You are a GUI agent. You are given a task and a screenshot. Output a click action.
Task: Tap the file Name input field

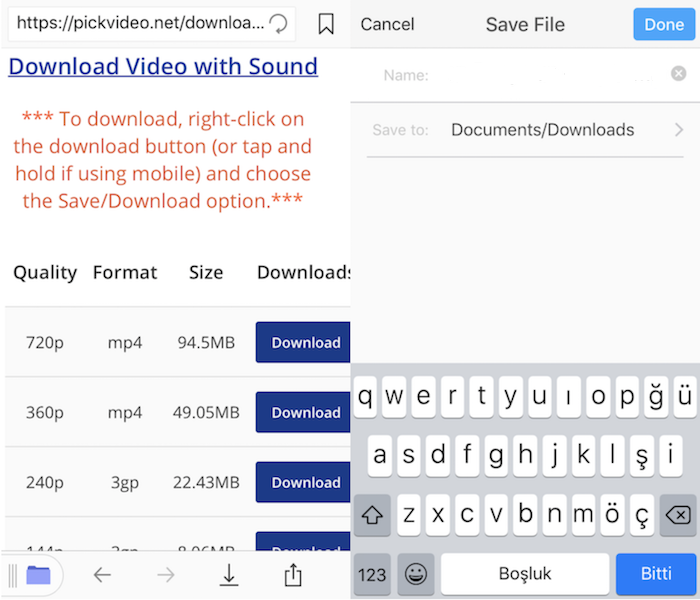click(545, 75)
